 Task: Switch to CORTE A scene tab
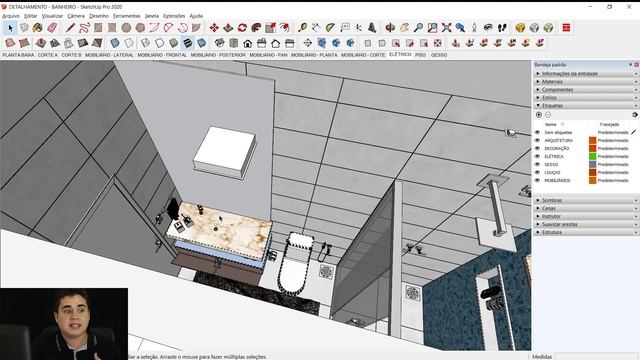coord(48,55)
